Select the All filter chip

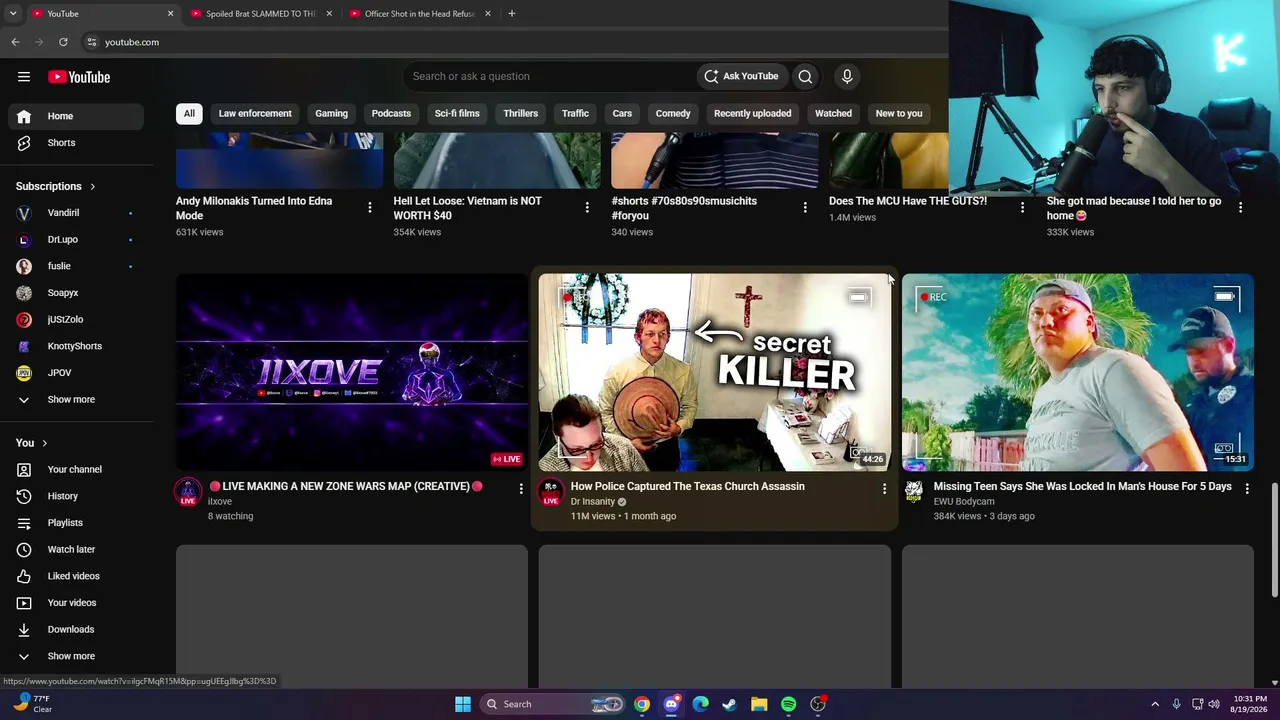tap(189, 113)
